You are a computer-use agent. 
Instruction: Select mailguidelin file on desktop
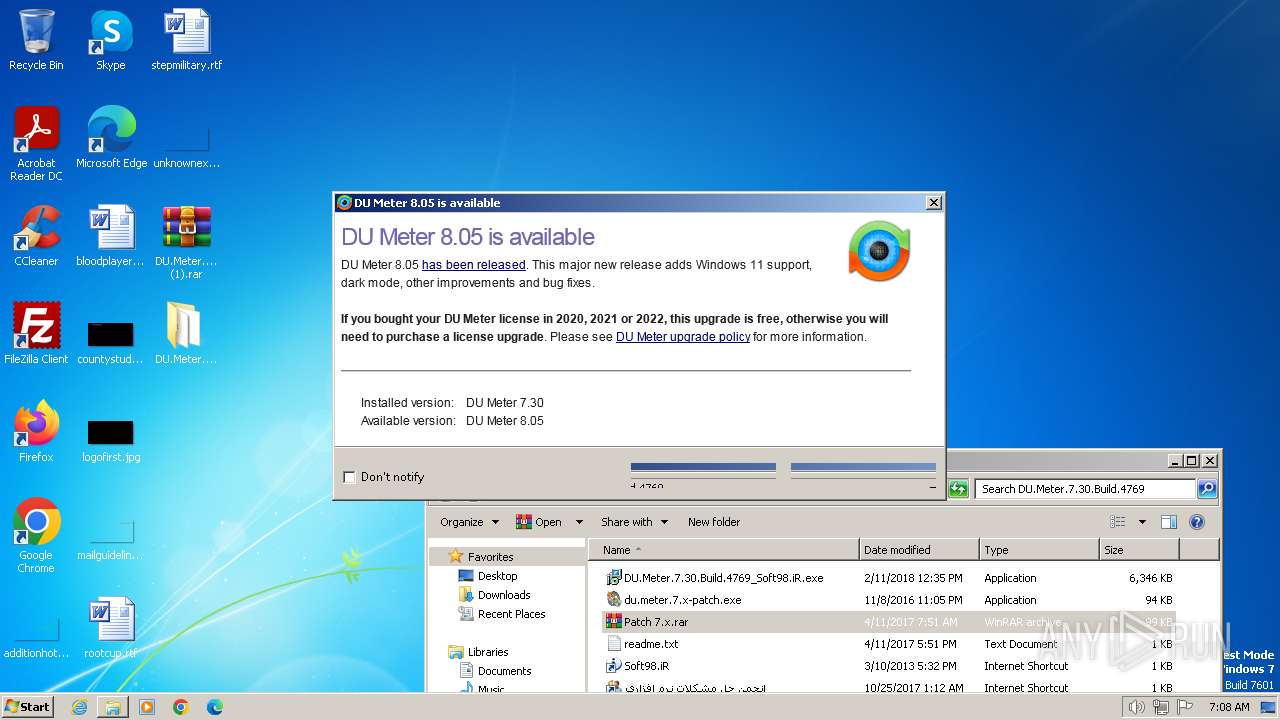110,540
